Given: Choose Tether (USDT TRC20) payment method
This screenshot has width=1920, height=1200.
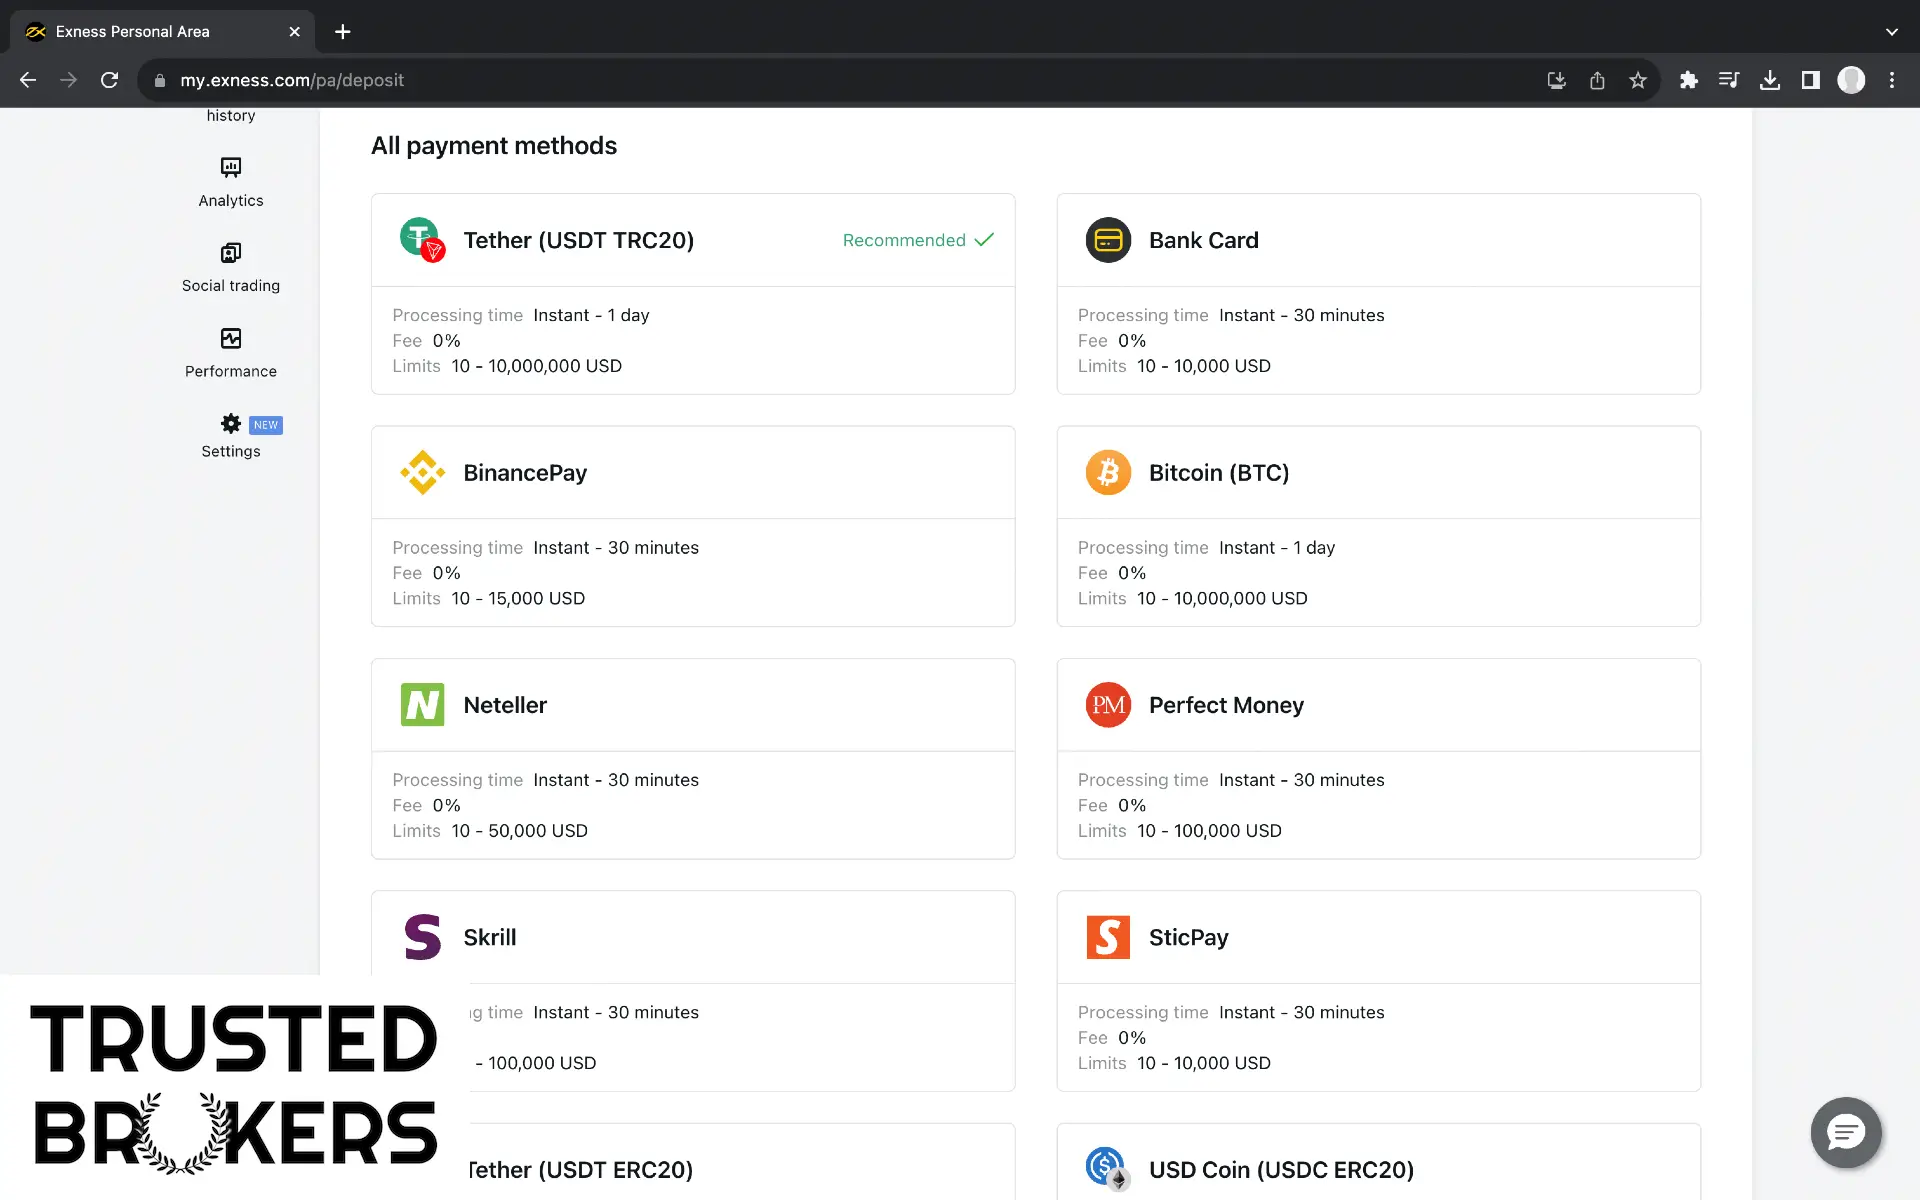Looking at the screenshot, I should pos(693,293).
